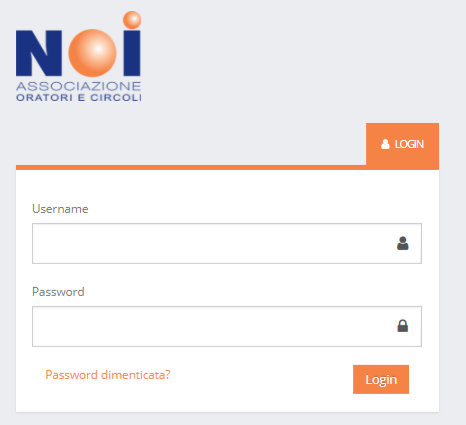
Task: Click the ASSOCIAZIONE text under the logo
Action: click(x=79, y=86)
